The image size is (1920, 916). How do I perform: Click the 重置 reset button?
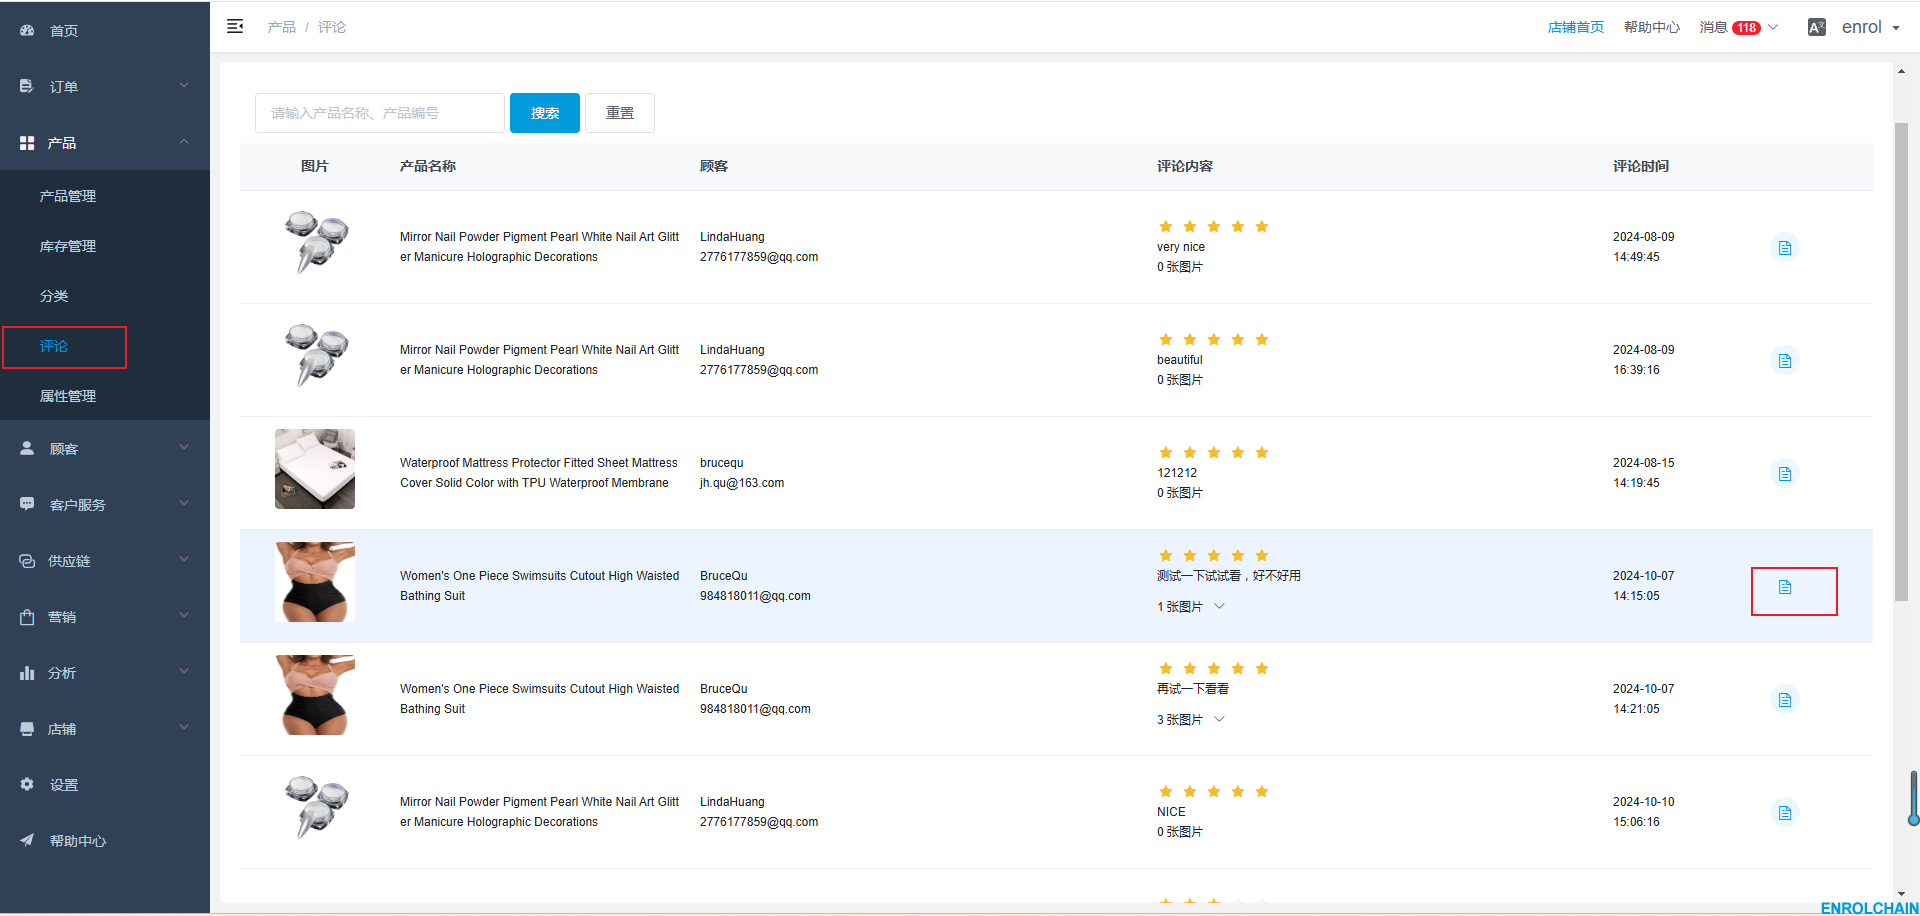click(x=620, y=113)
